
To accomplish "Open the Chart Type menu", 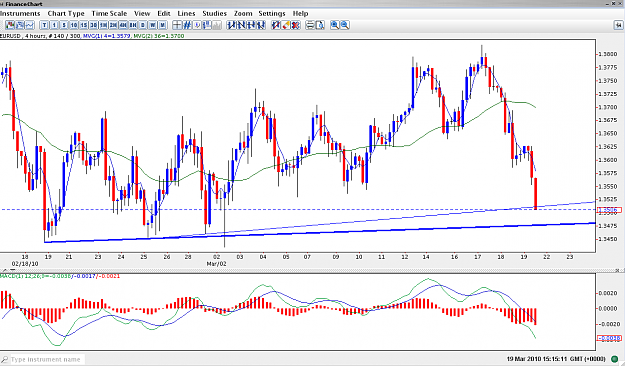I will coord(66,13).
